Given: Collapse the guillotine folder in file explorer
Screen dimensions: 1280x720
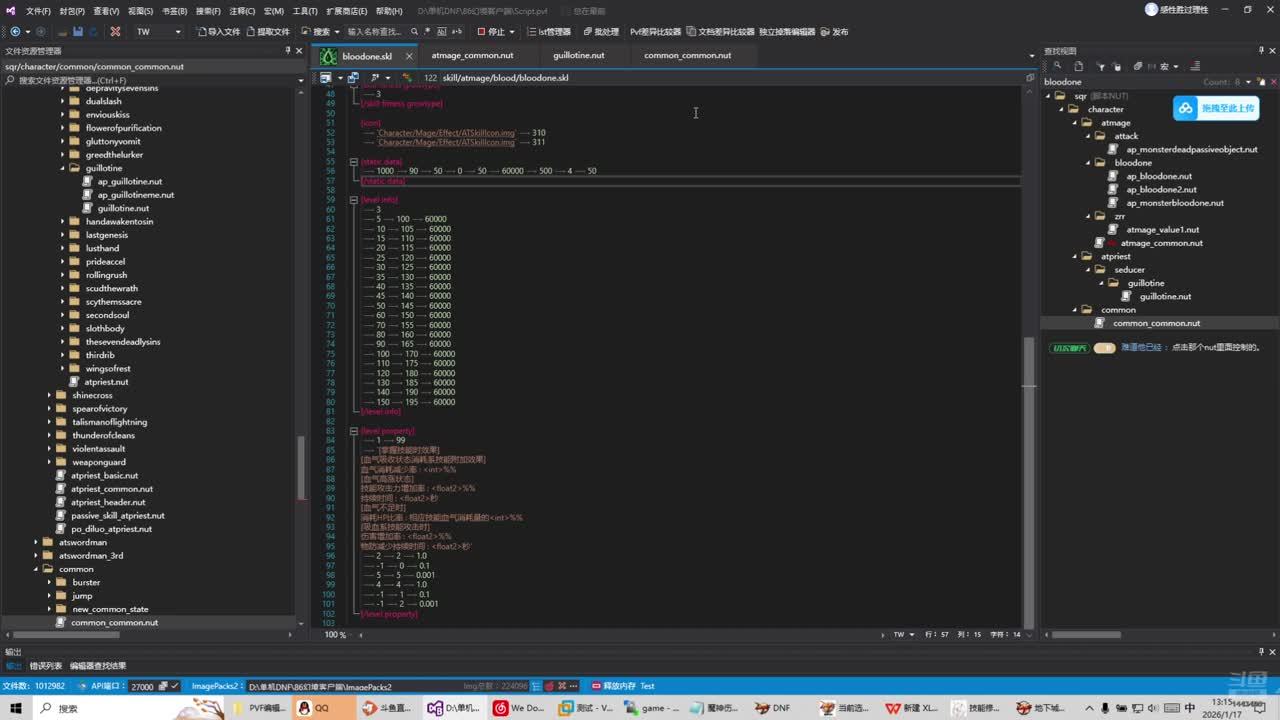Looking at the screenshot, I should click(62, 168).
